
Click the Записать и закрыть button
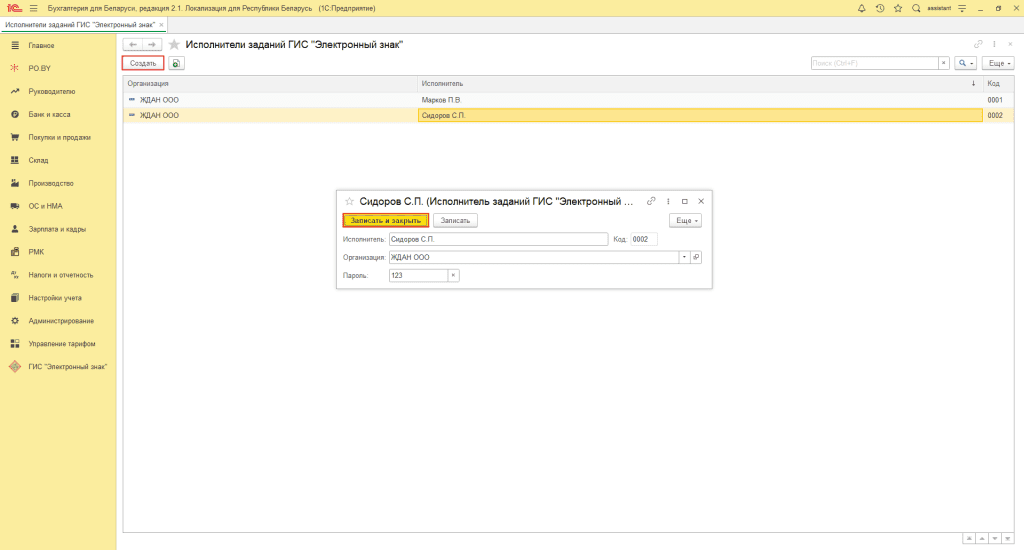click(x=385, y=220)
